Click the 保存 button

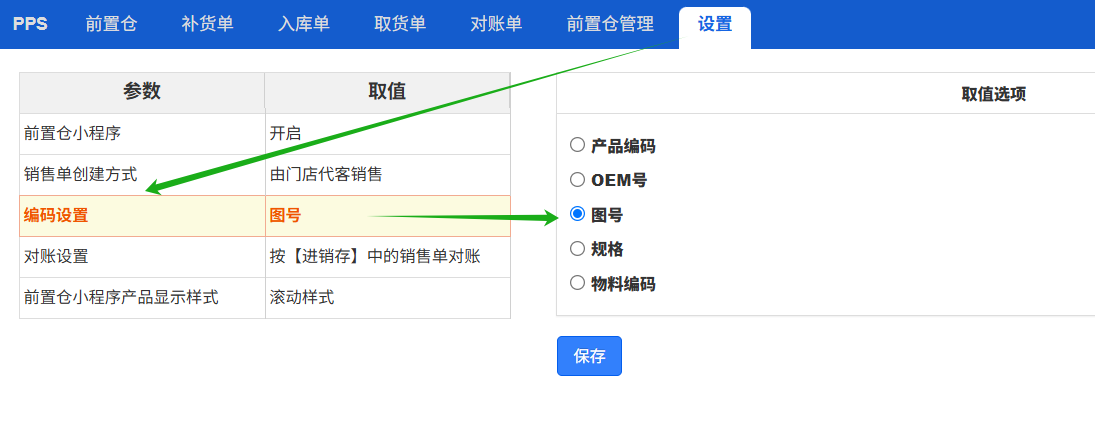[x=589, y=356]
